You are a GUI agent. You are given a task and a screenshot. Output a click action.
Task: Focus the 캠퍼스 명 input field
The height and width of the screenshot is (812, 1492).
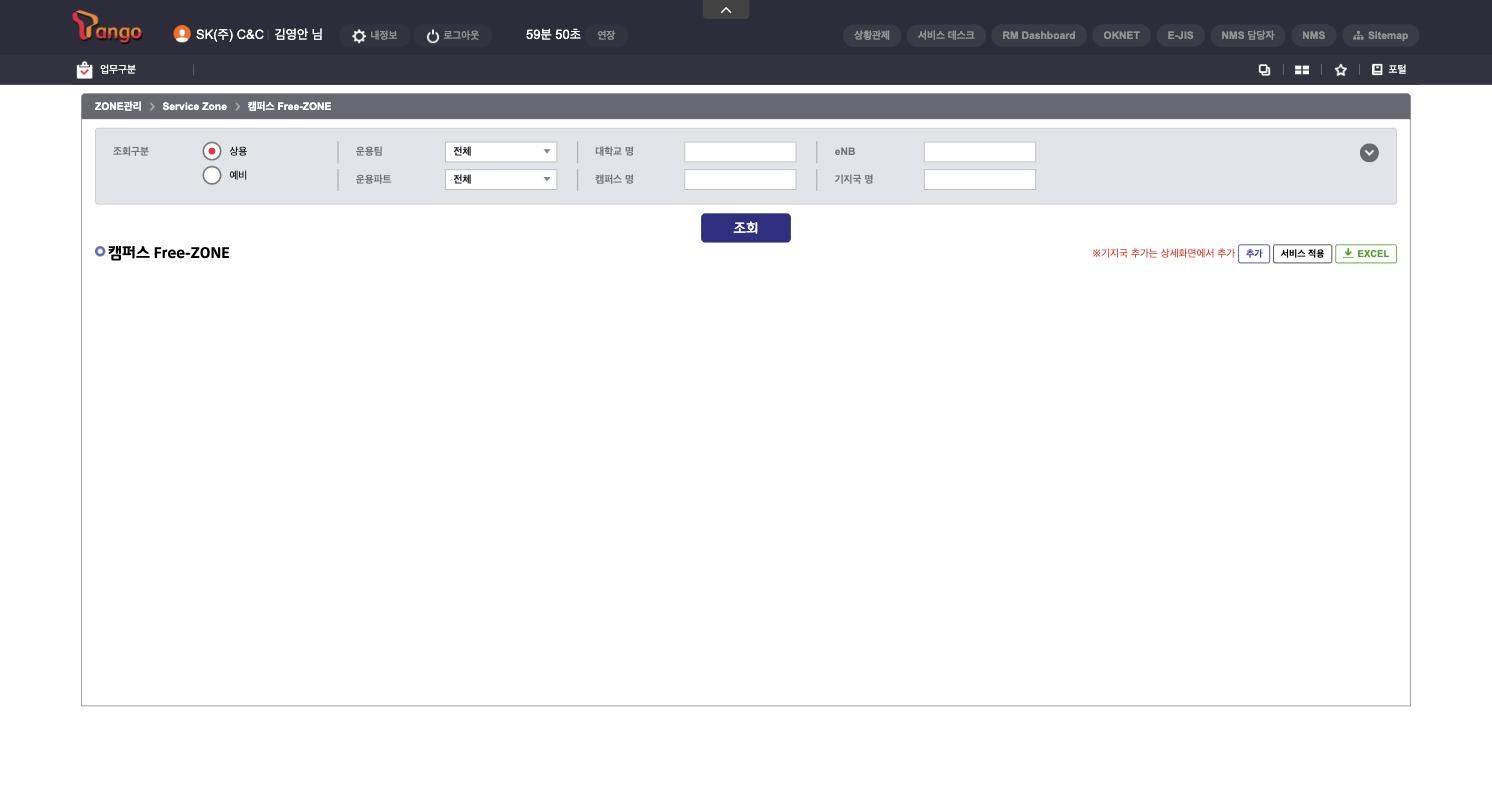click(740, 180)
